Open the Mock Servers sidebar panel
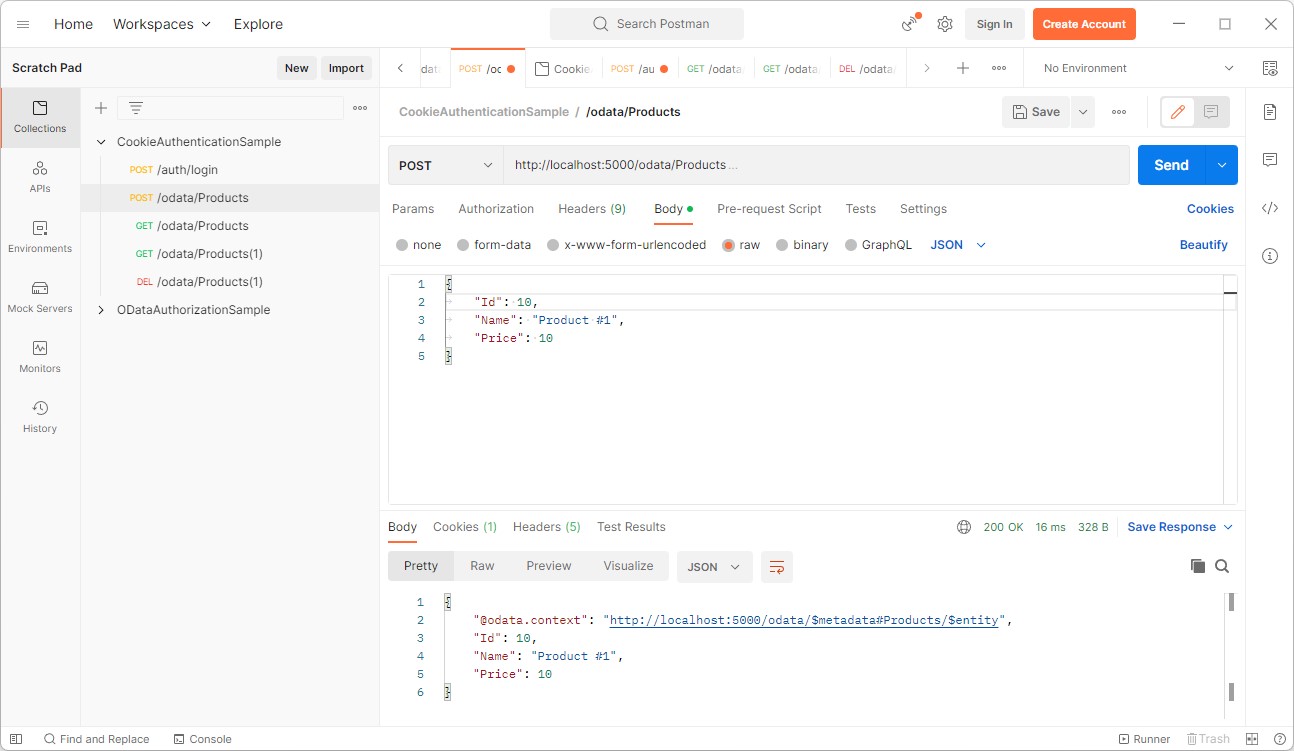 coord(40,297)
